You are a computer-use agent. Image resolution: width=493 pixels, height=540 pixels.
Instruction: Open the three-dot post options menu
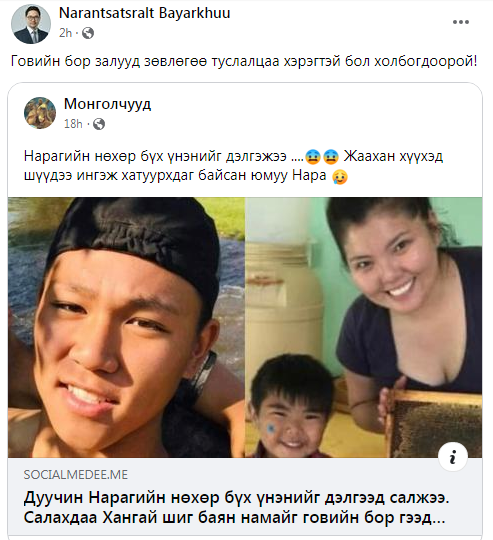pyautogui.click(x=461, y=22)
